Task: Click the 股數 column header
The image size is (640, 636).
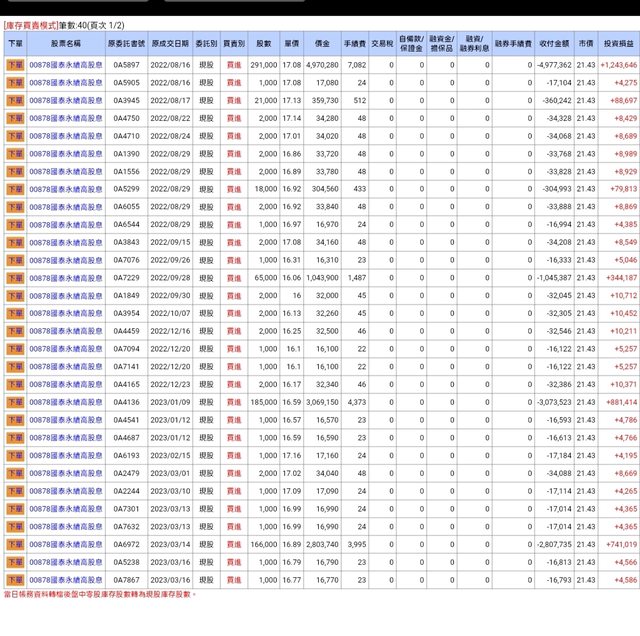Action: (263, 44)
